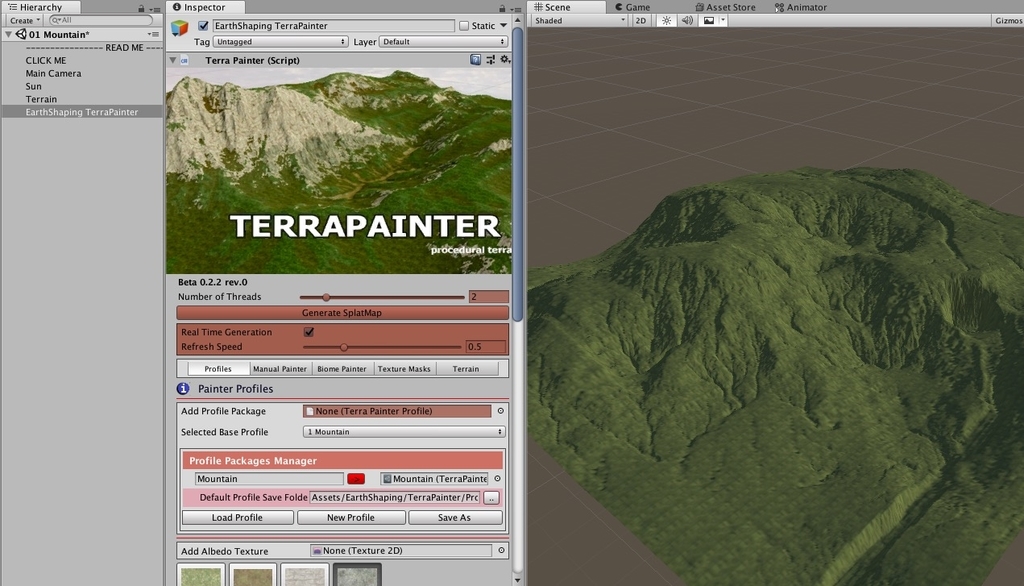Open the Inspector panel options menu icon
1024x586 pixels.
point(515,9)
